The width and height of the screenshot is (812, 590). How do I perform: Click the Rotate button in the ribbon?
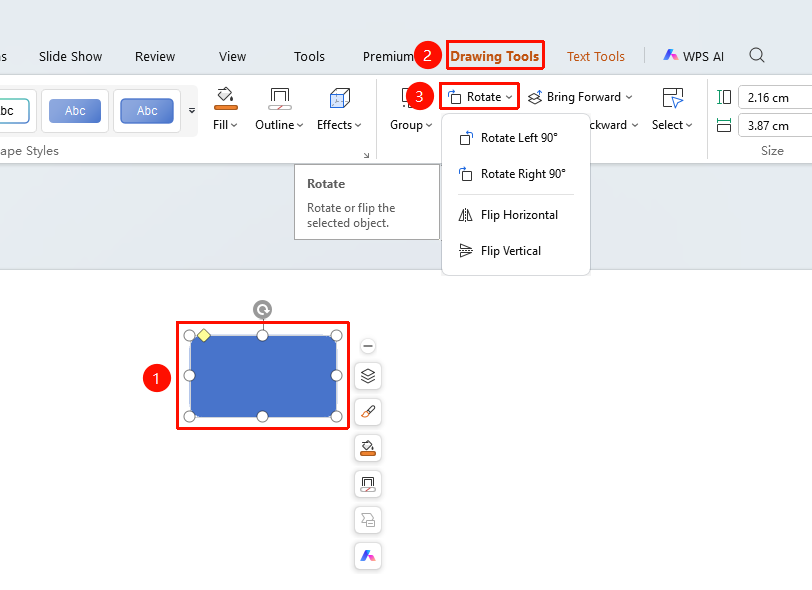[x=480, y=97]
